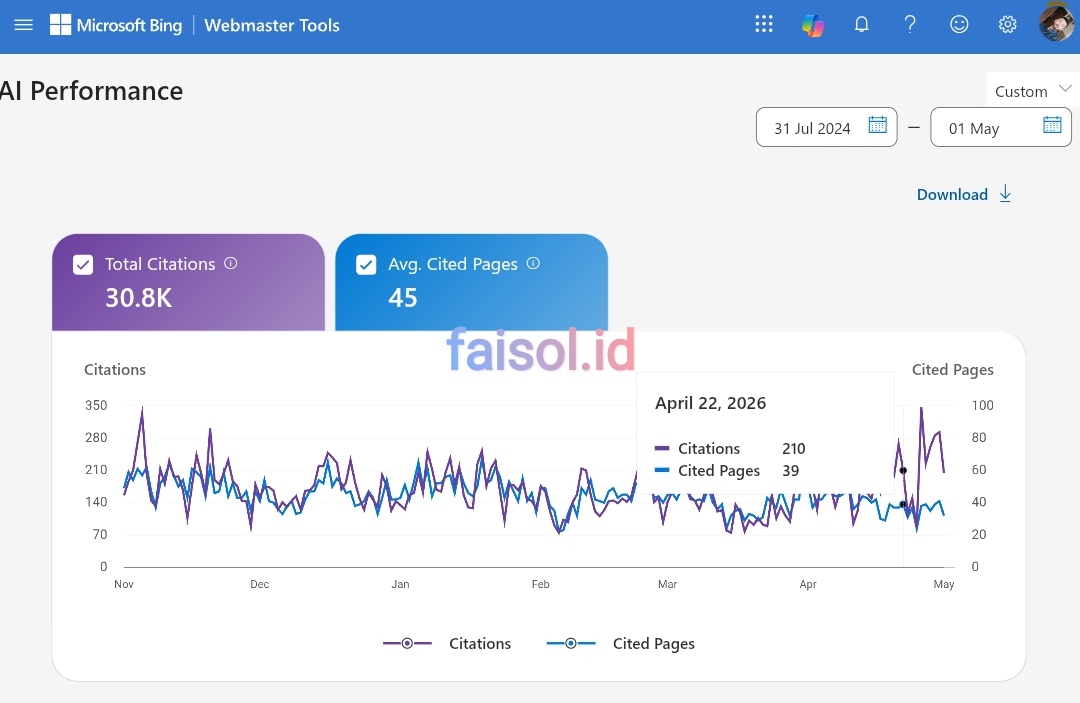This screenshot has height=703, width=1080.
Task: Open the help question mark icon
Action: [910, 25]
